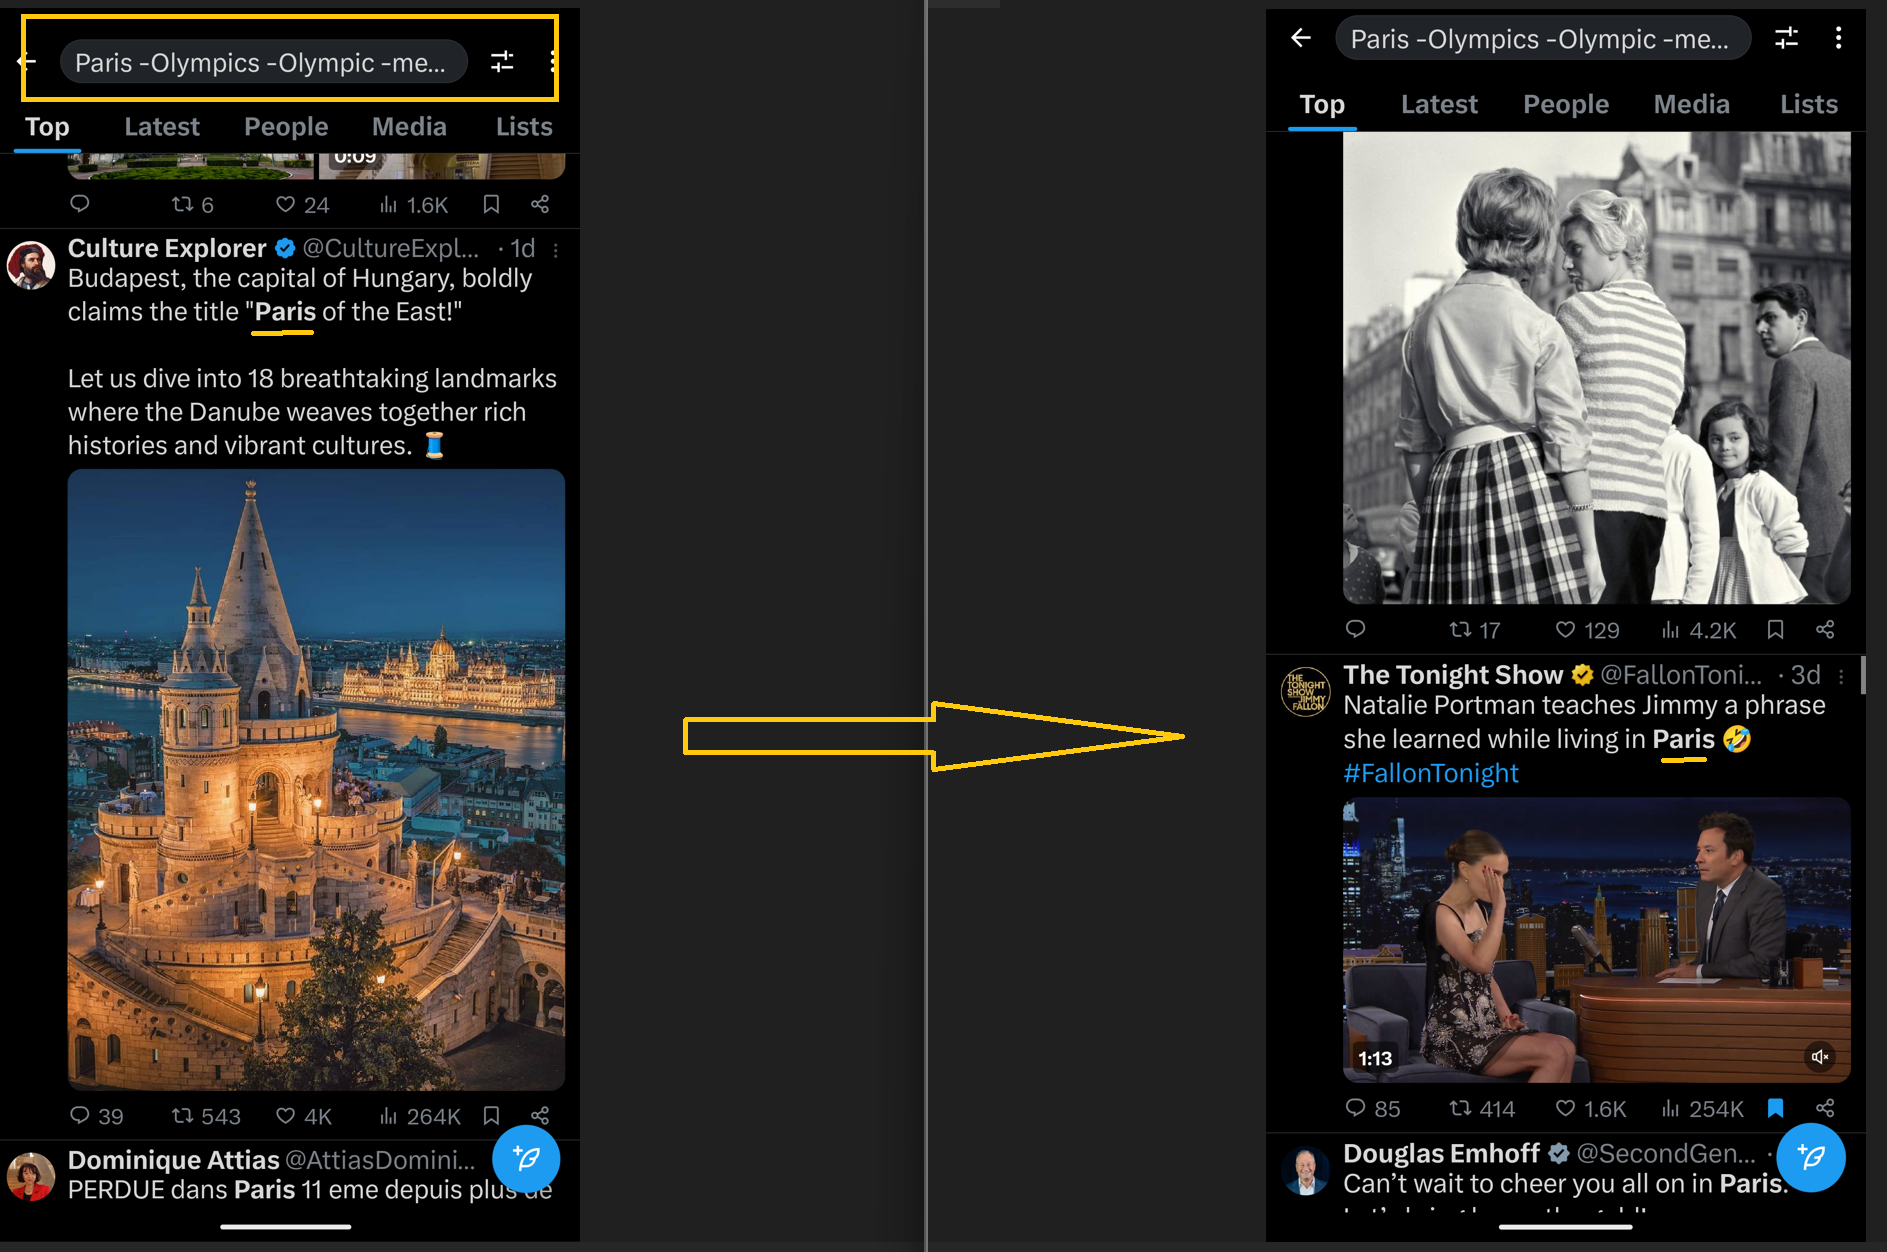1887x1252 pixels.
Task: Go back using left screen's back arrow
Action: (27, 62)
